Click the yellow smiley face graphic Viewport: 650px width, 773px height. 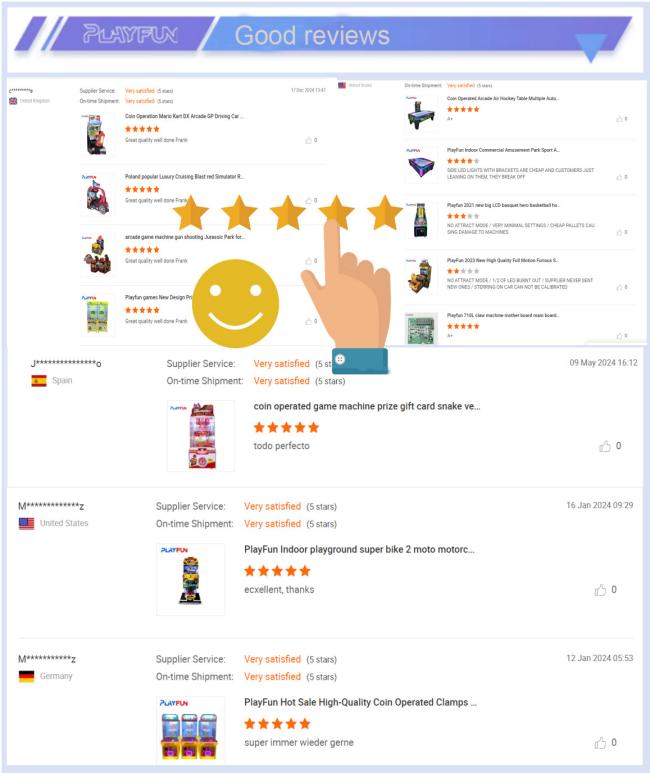pyautogui.click(x=235, y=303)
